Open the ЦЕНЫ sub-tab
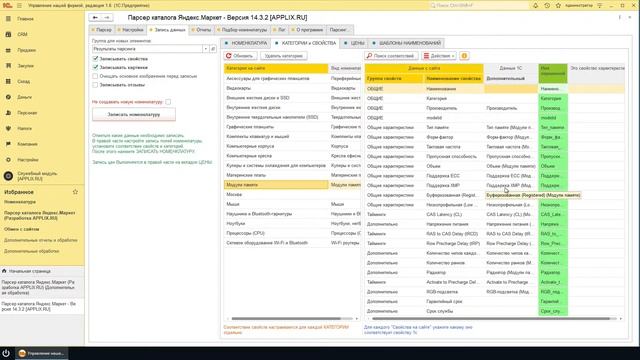This screenshot has height=360, width=640. click(354, 43)
